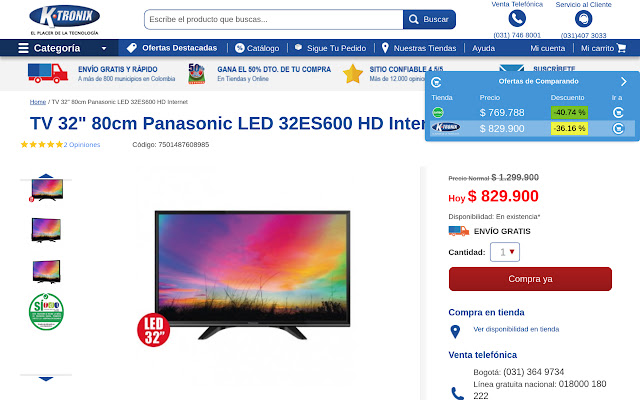This screenshot has width=640, height=400.
Task: Open Ofertas Destacadas menu item
Action: (x=172, y=48)
